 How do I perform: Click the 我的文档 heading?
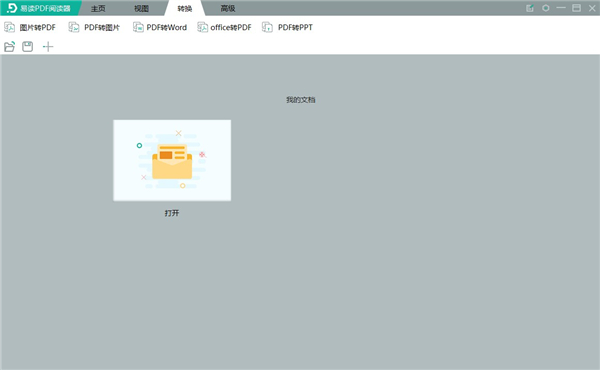click(301, 100)
